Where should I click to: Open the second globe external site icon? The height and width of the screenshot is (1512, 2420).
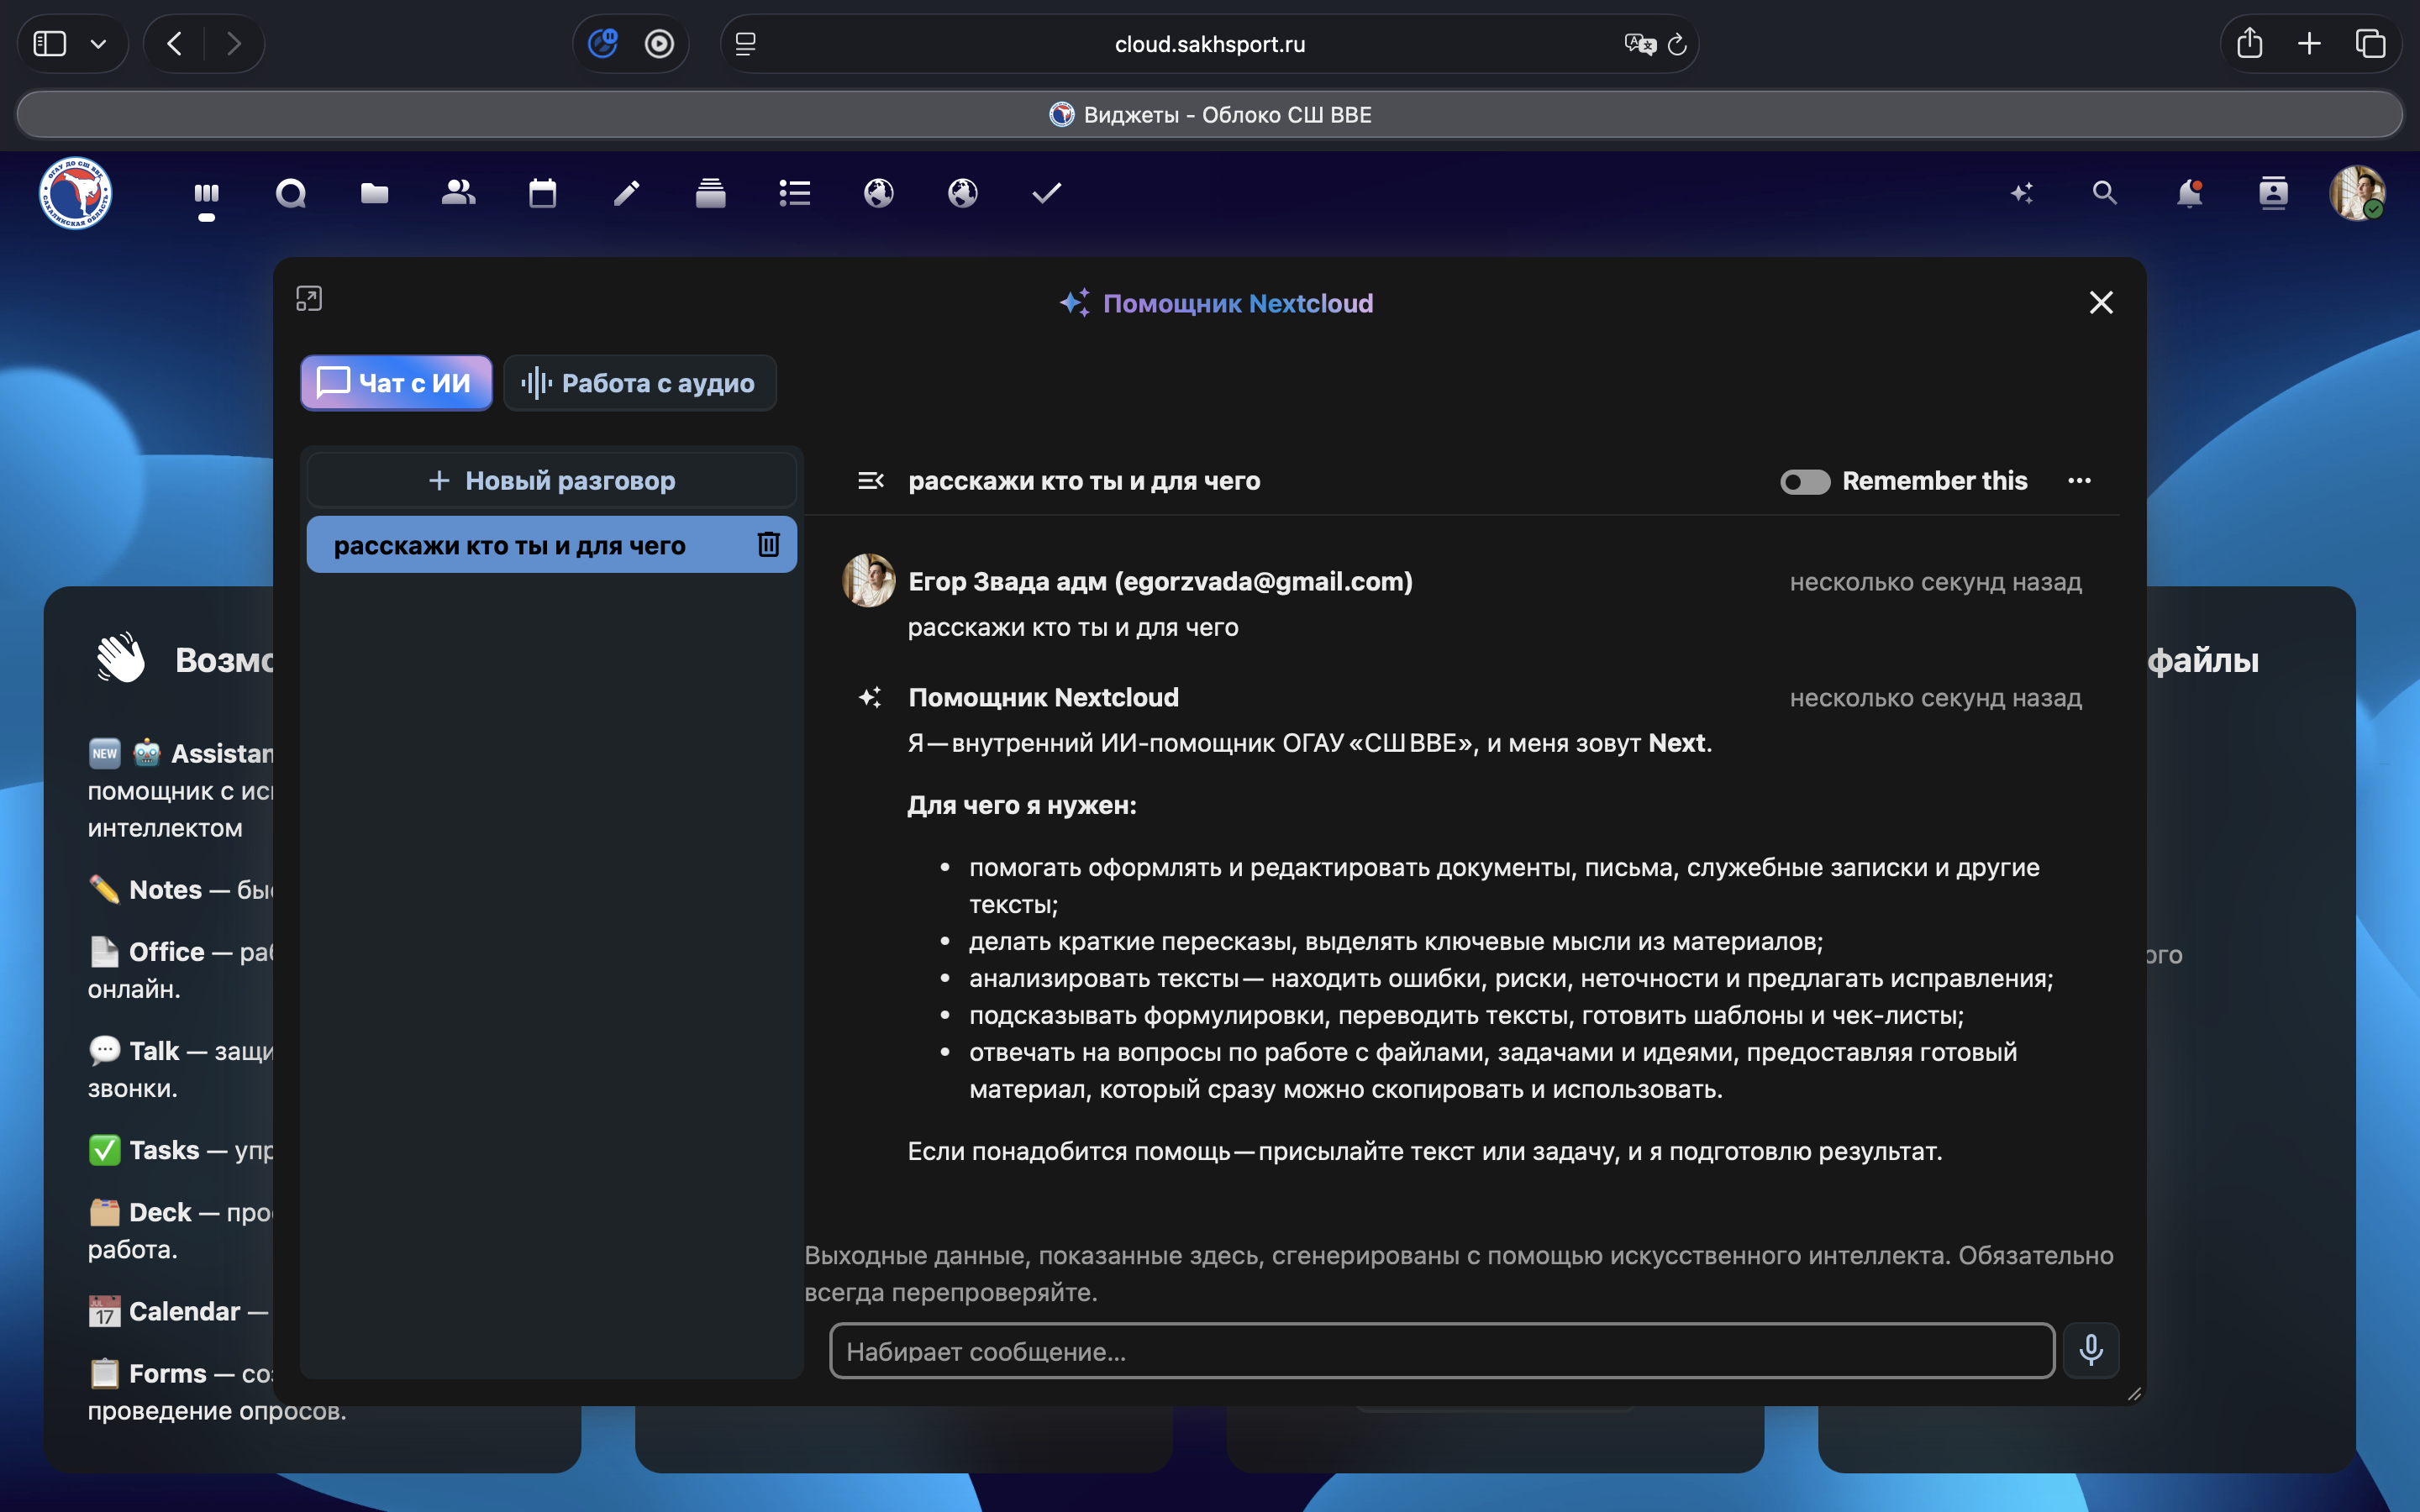click(x=963, y=193)
